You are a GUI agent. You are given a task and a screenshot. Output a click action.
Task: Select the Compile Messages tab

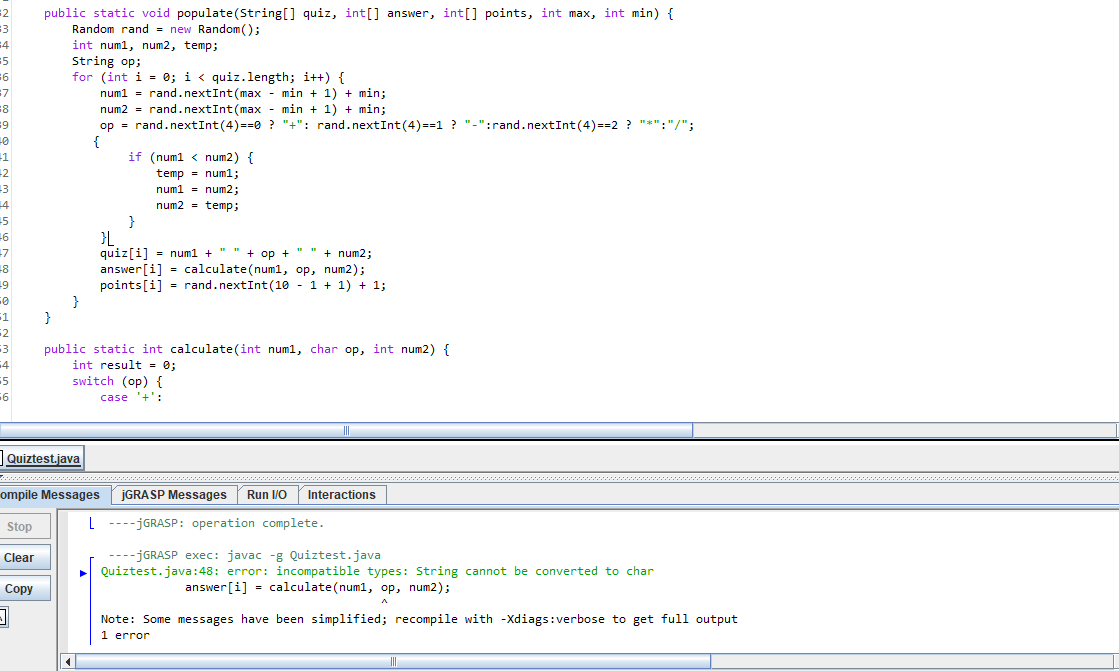(50, 494)
